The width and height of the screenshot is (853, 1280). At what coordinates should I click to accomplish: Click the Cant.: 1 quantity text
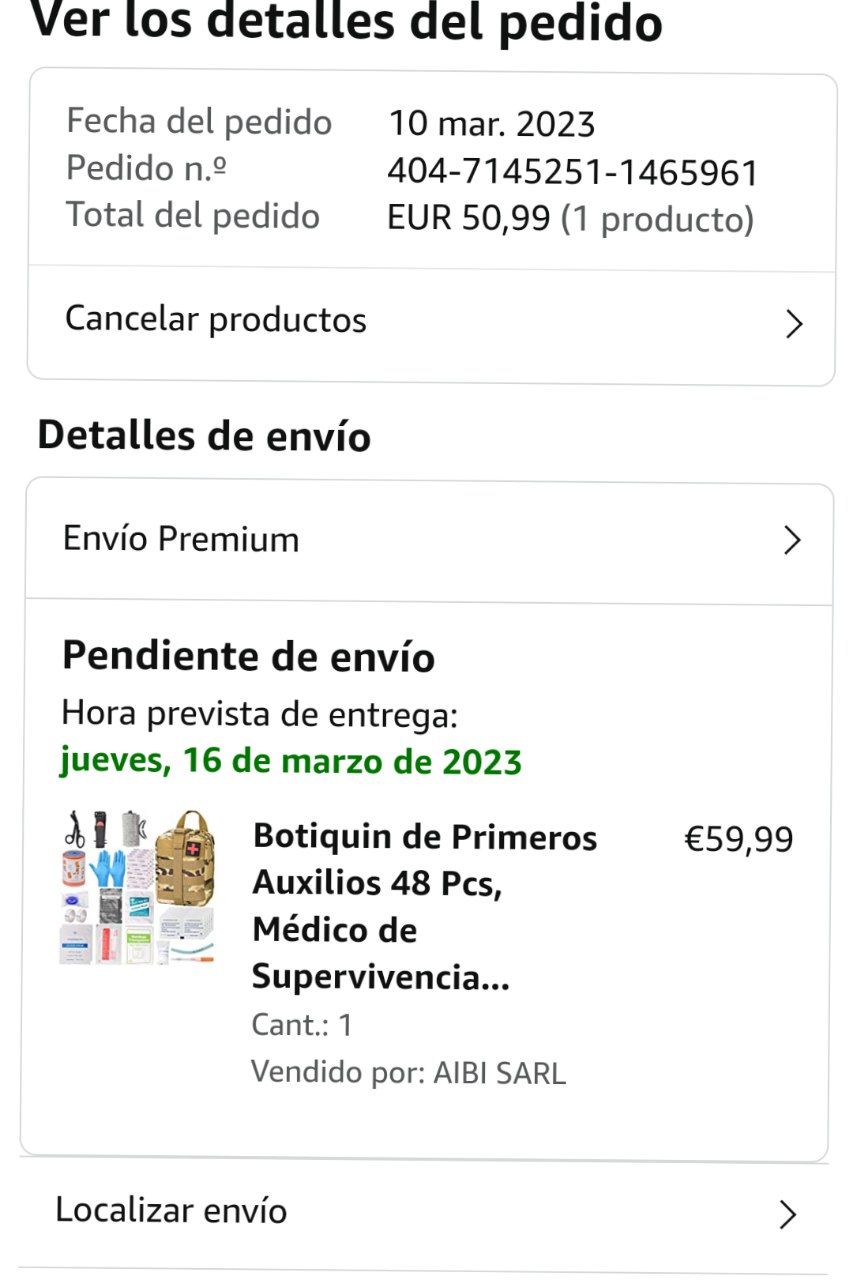click(302, 1025)
